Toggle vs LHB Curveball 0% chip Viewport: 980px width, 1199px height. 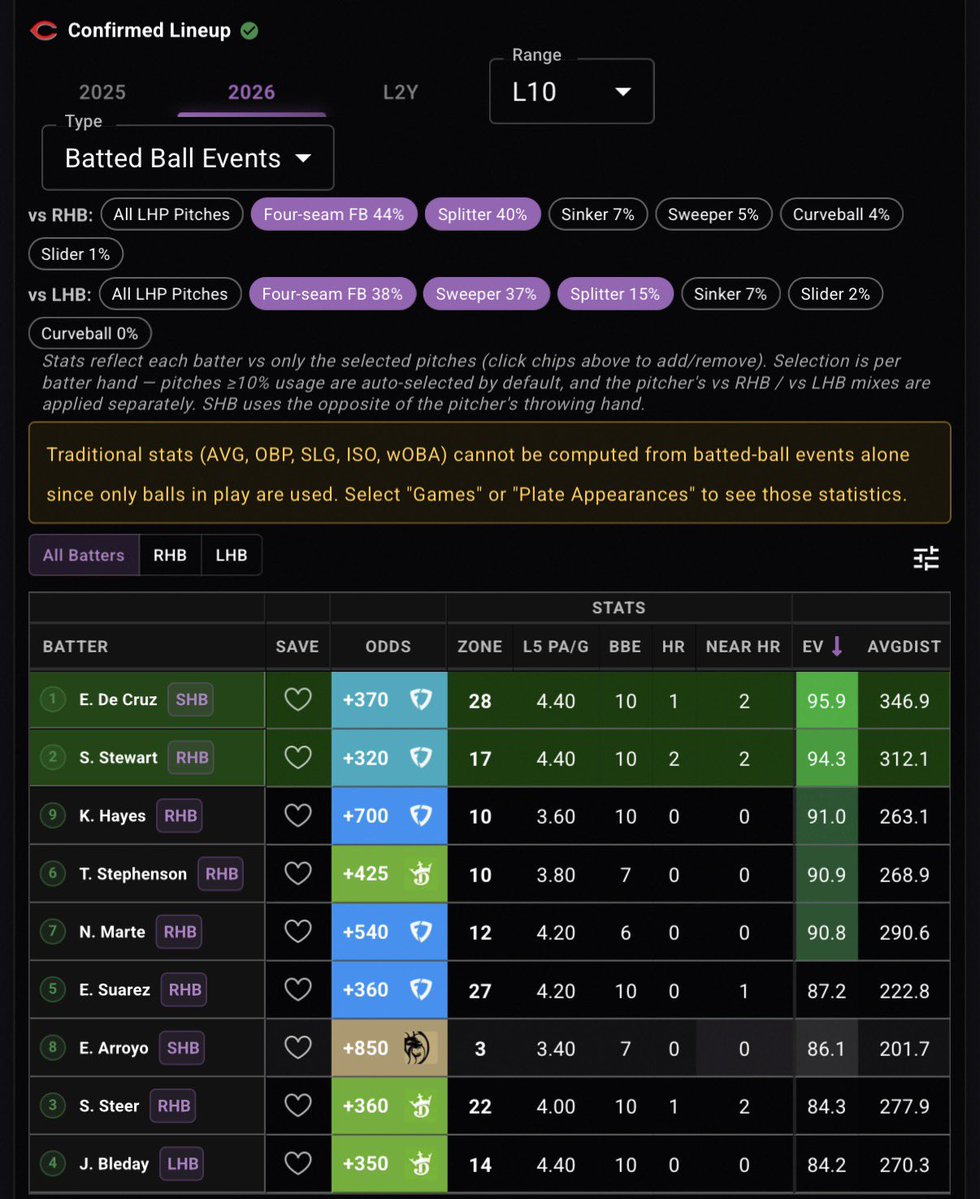89,334
